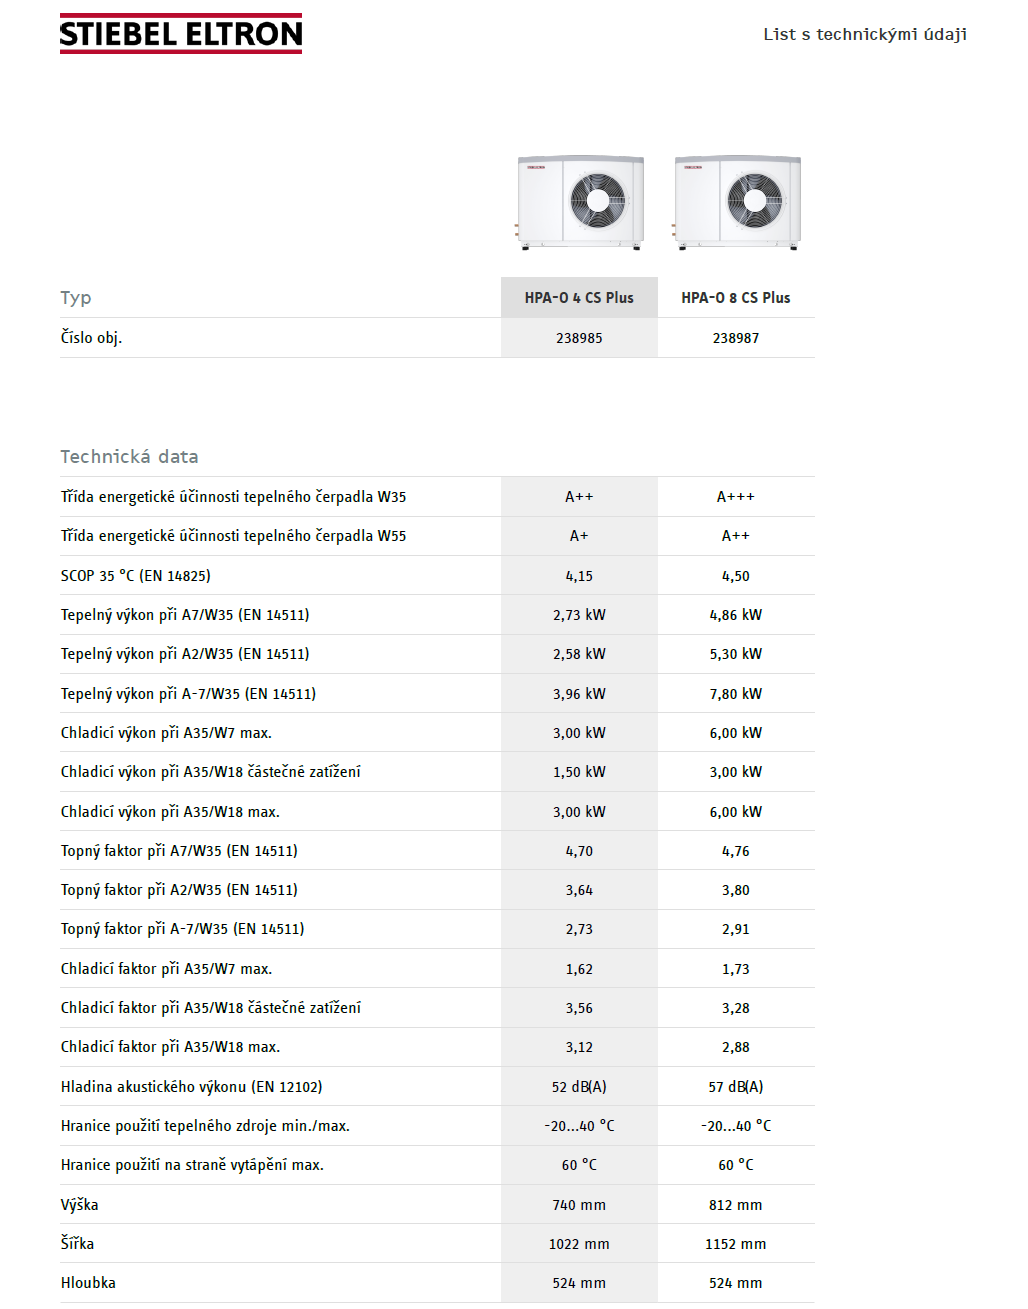Click the "Výška" row label

click(x=80, y=1205)
